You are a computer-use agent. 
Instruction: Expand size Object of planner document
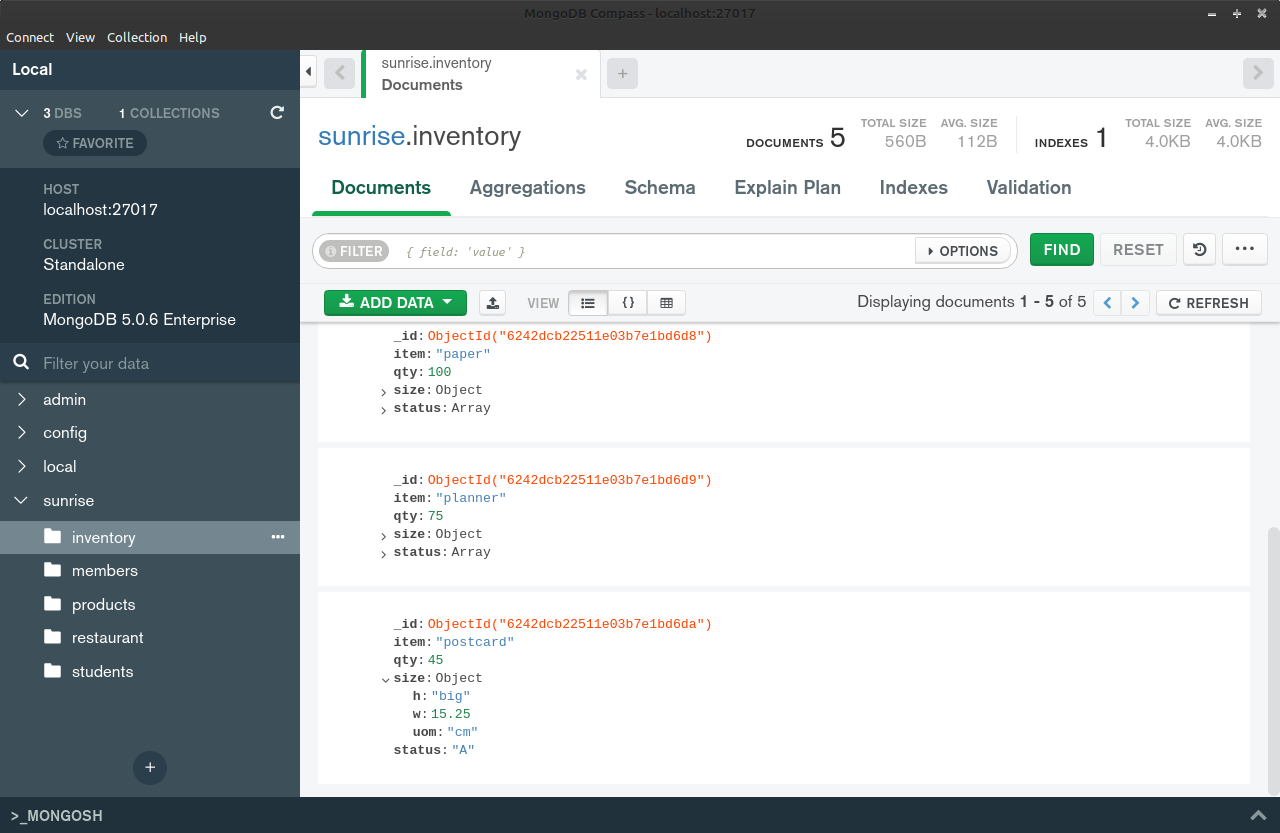(x=384, y=536)
